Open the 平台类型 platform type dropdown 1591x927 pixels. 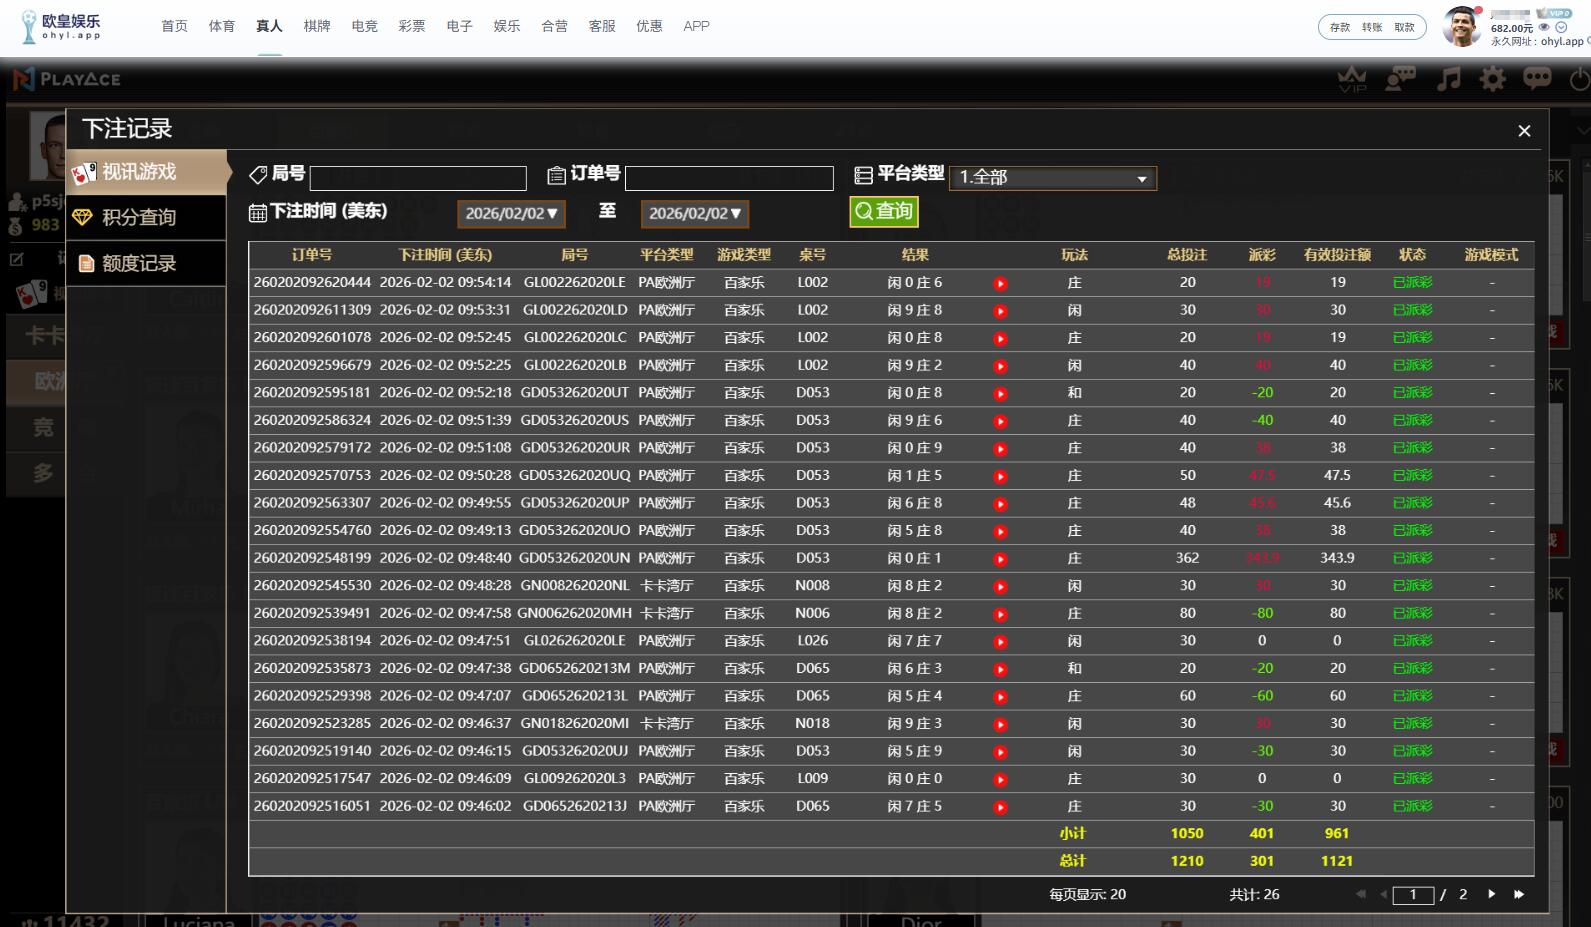[1052, 178]
